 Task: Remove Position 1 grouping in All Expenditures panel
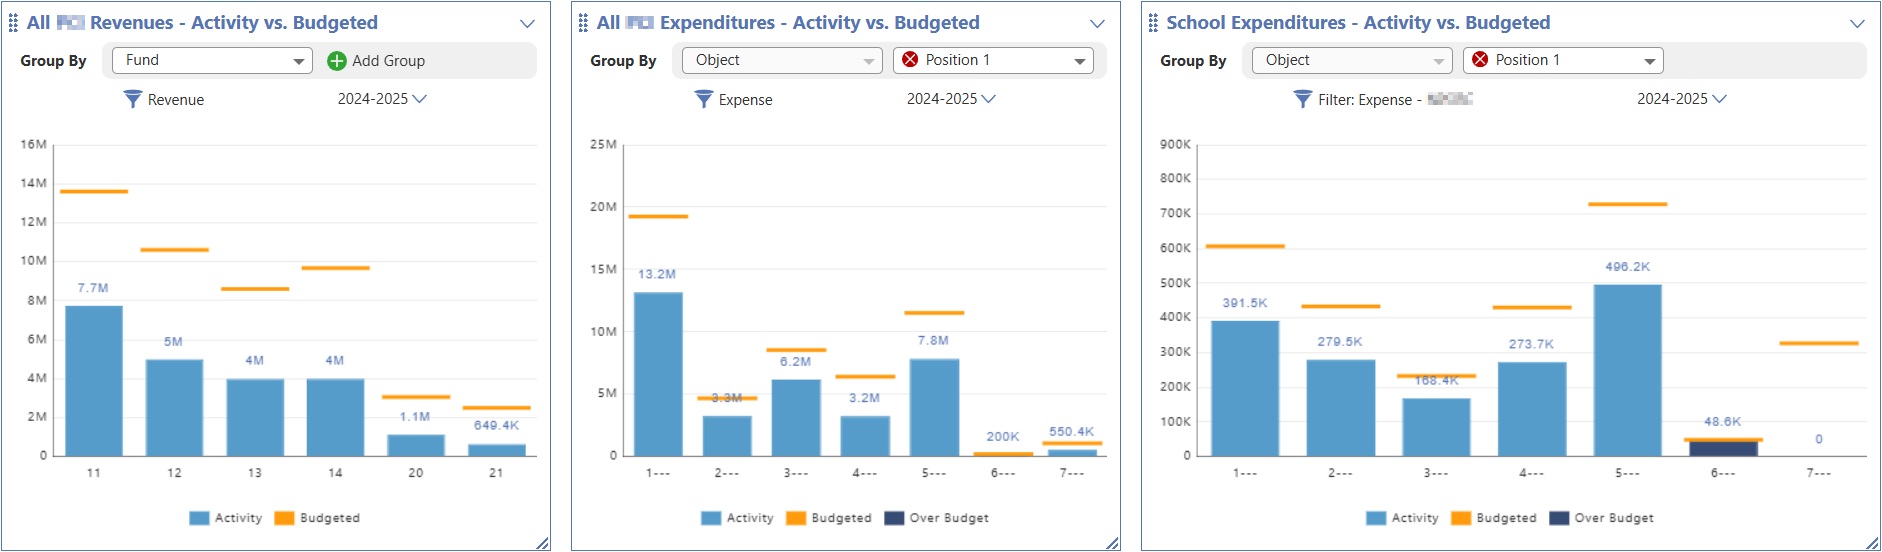[910, 60]
